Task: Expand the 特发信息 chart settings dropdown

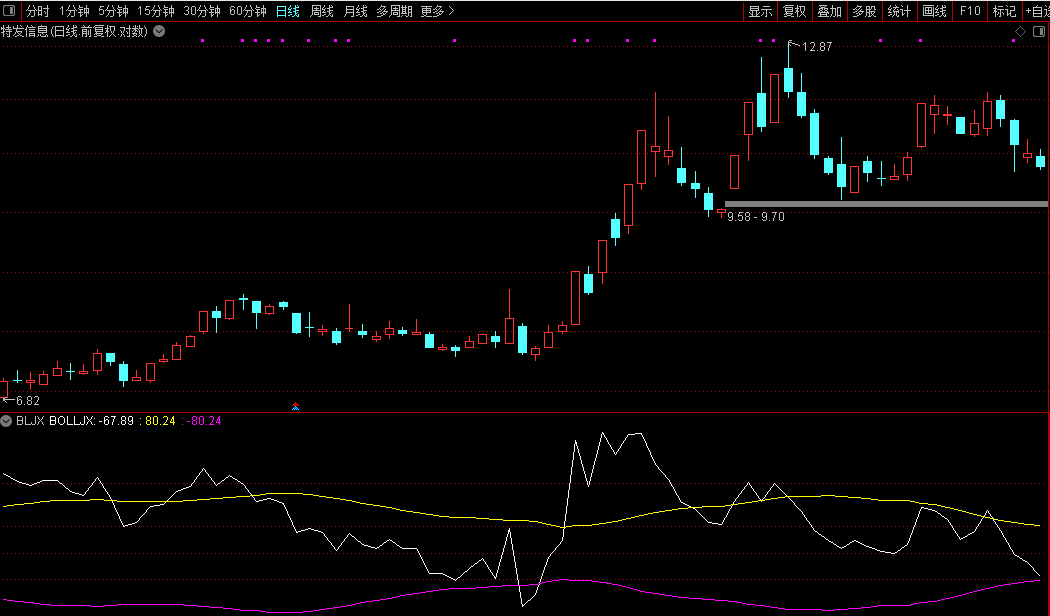Action: coord(159,32)
